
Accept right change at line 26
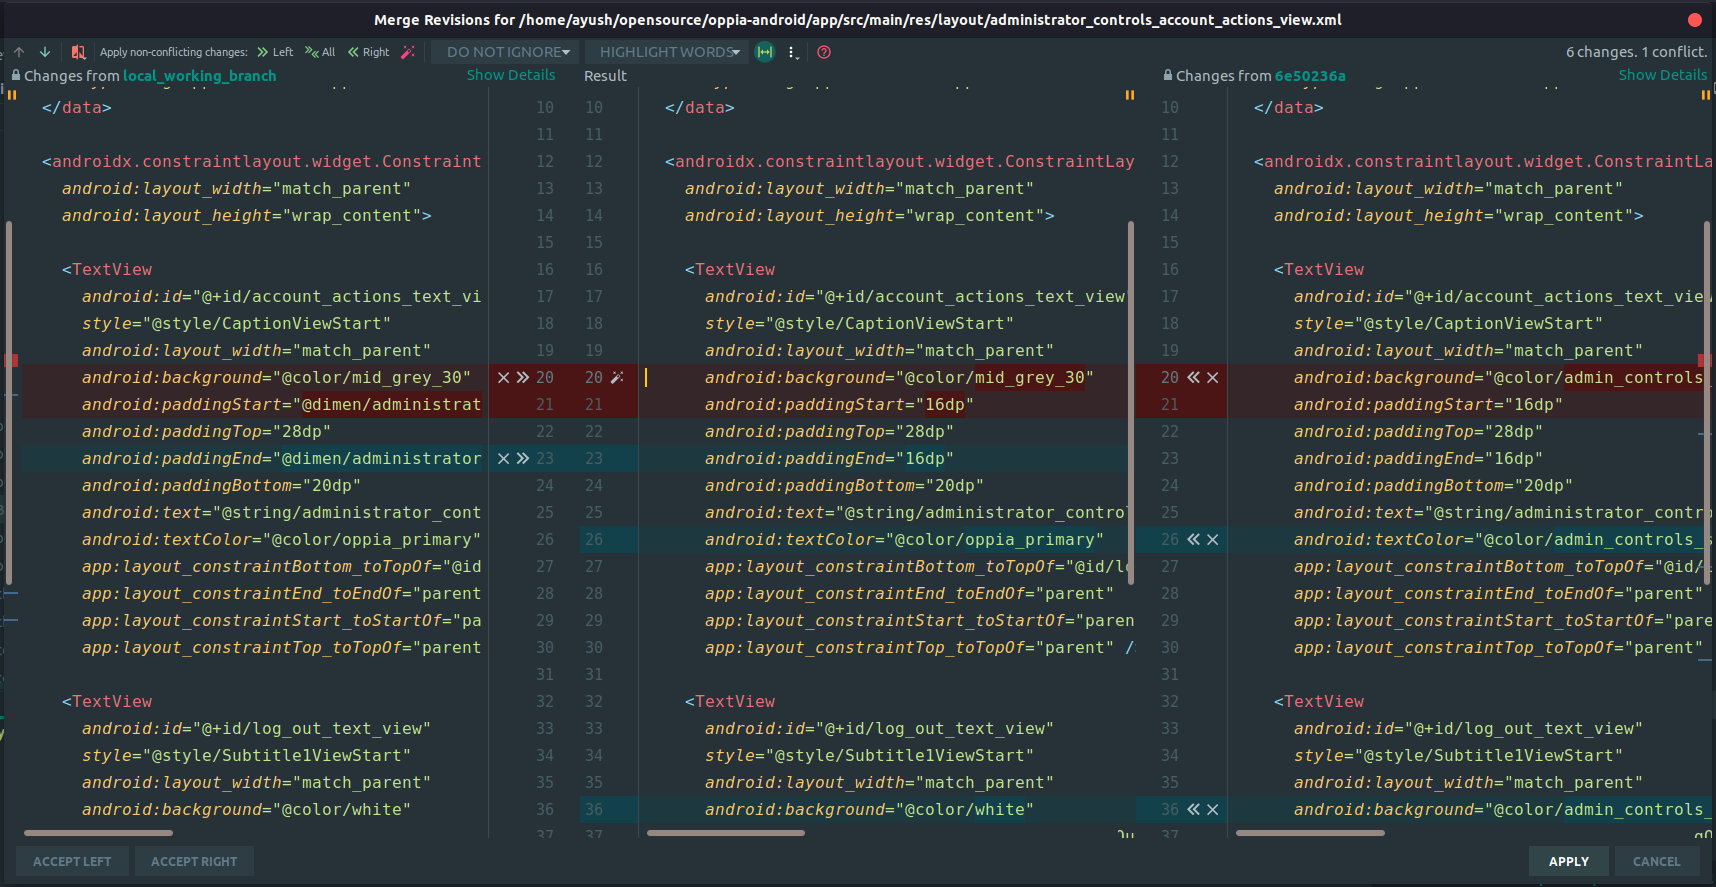tap(1193, 539)
